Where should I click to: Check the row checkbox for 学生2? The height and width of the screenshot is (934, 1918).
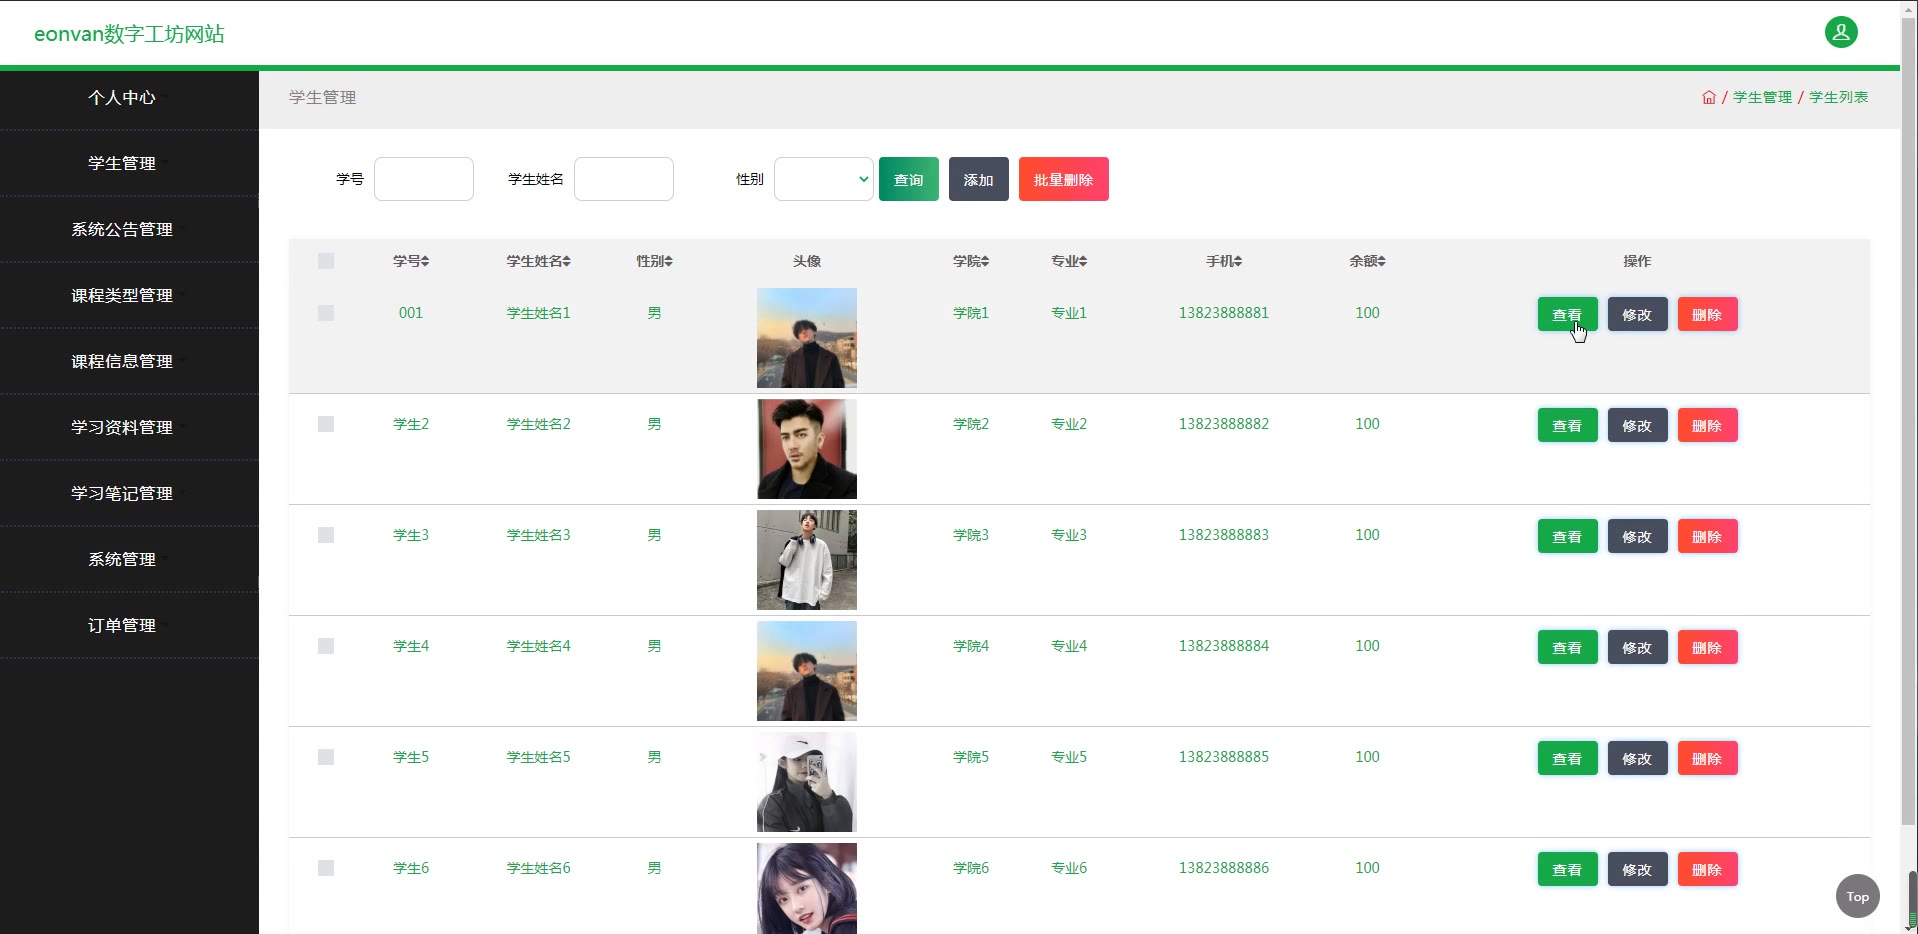326,424
